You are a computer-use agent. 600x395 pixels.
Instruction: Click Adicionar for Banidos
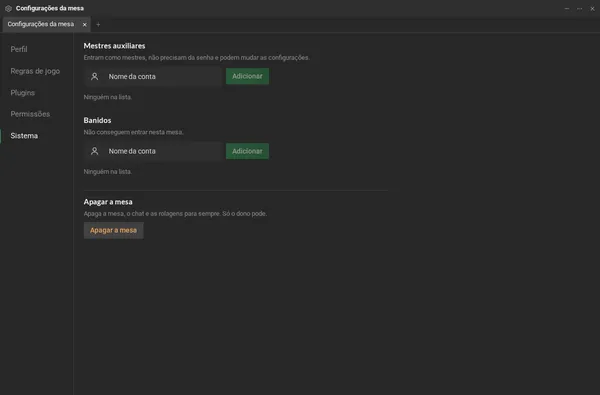pos(247,151)
